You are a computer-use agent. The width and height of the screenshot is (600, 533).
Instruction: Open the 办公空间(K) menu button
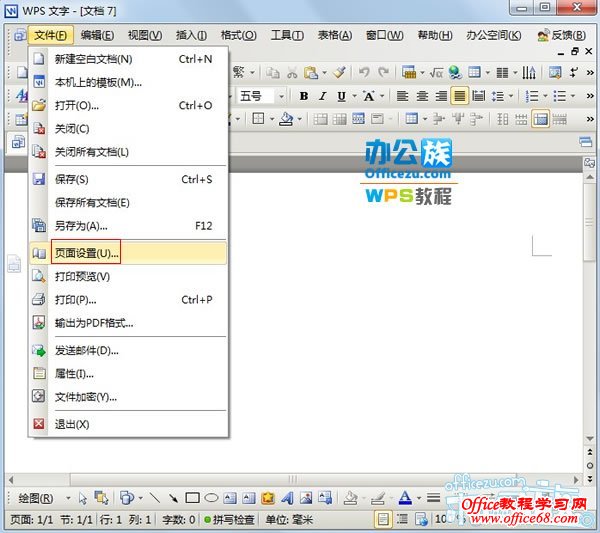[491, 35]
